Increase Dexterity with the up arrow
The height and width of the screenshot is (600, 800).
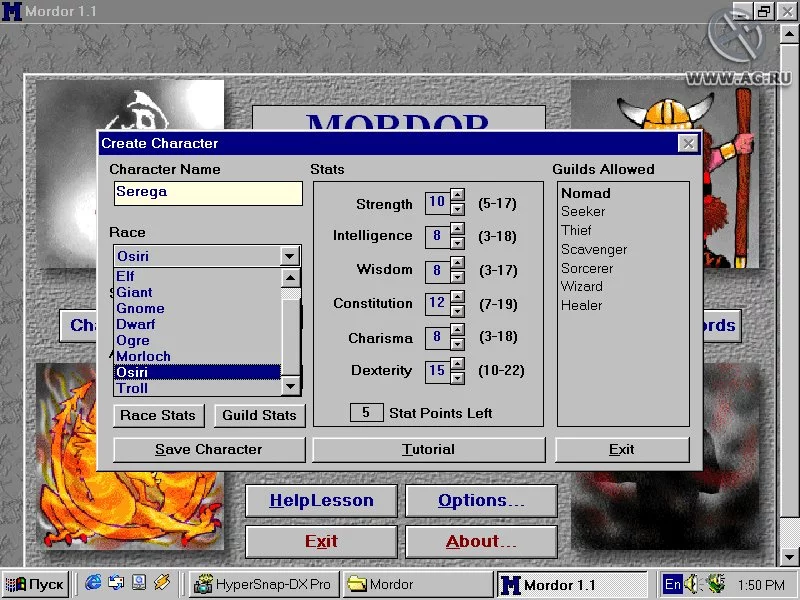coord(458,364)
